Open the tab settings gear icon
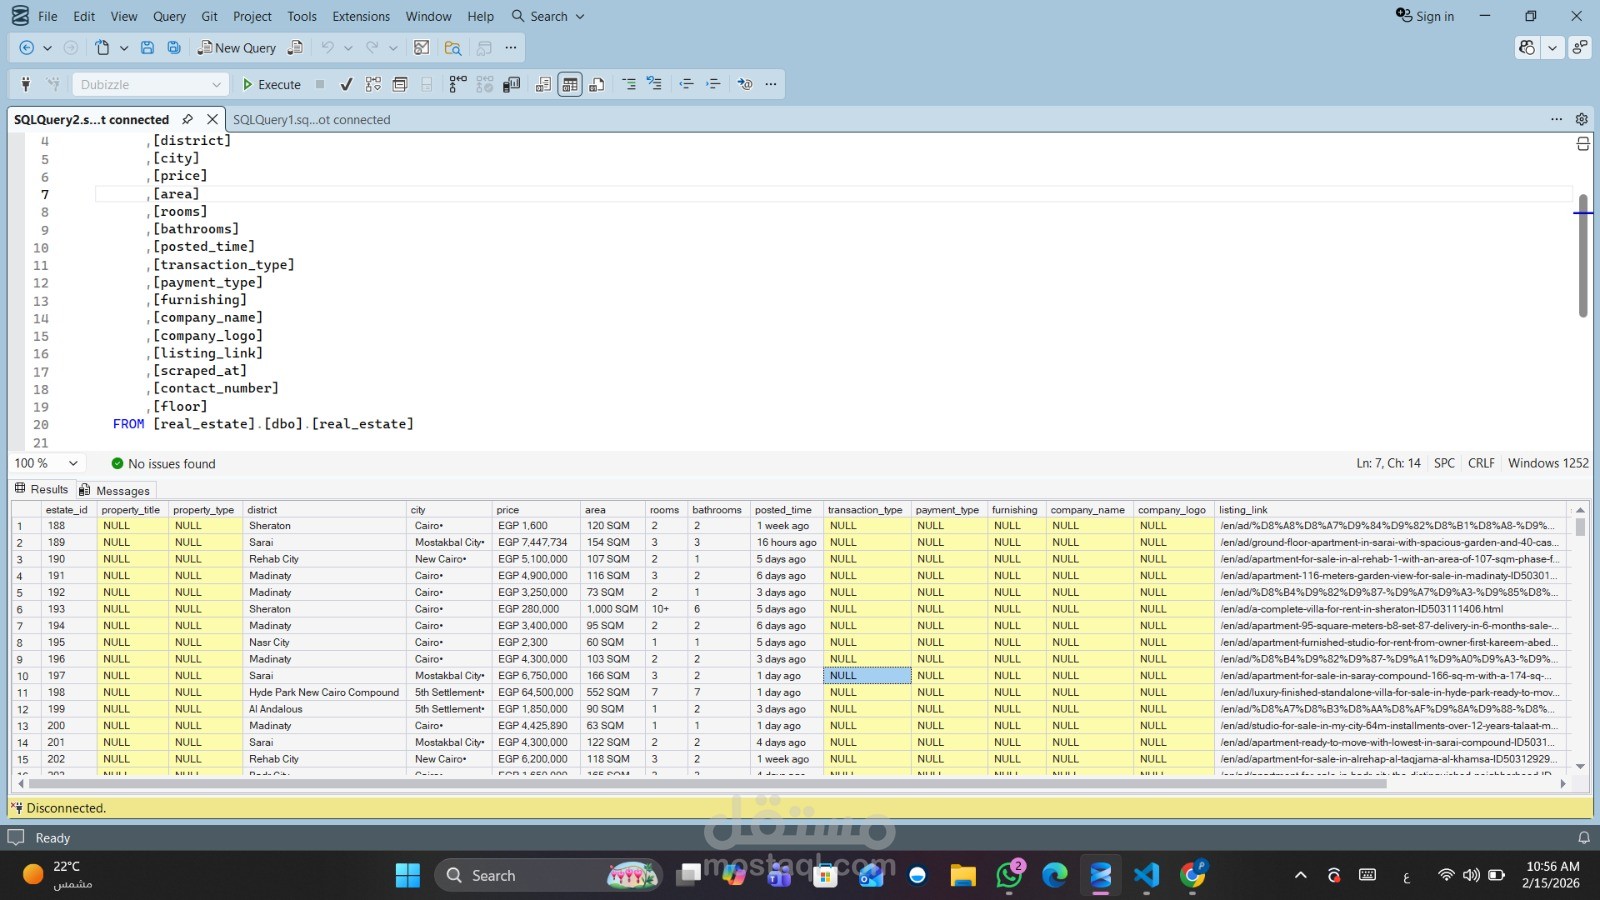 point(1582,119)
